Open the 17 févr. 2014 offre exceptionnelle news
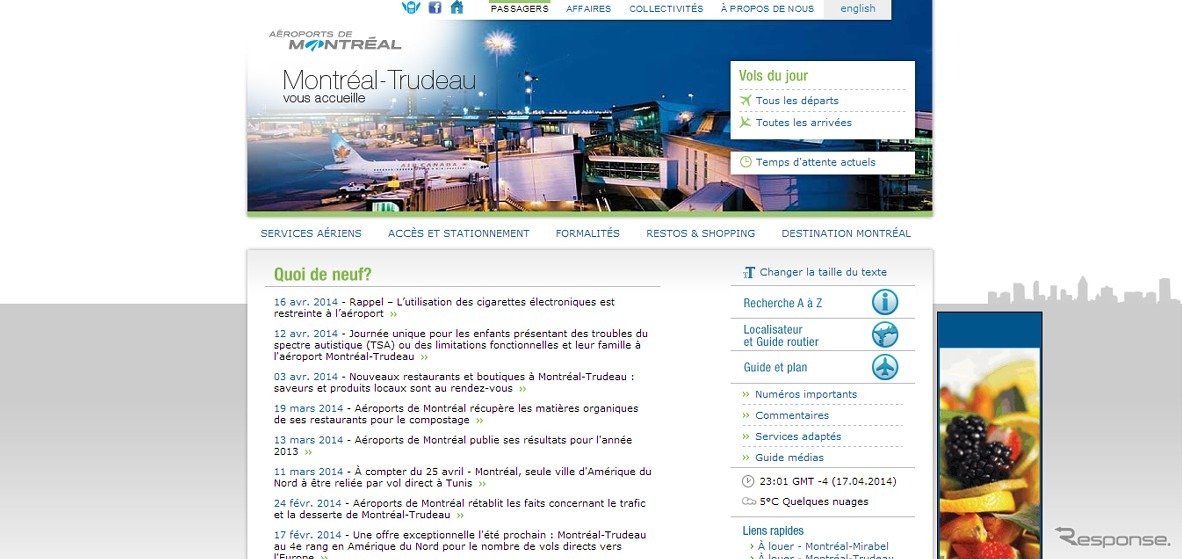Viewport: 1182px width, 559px height. point(460,544)
